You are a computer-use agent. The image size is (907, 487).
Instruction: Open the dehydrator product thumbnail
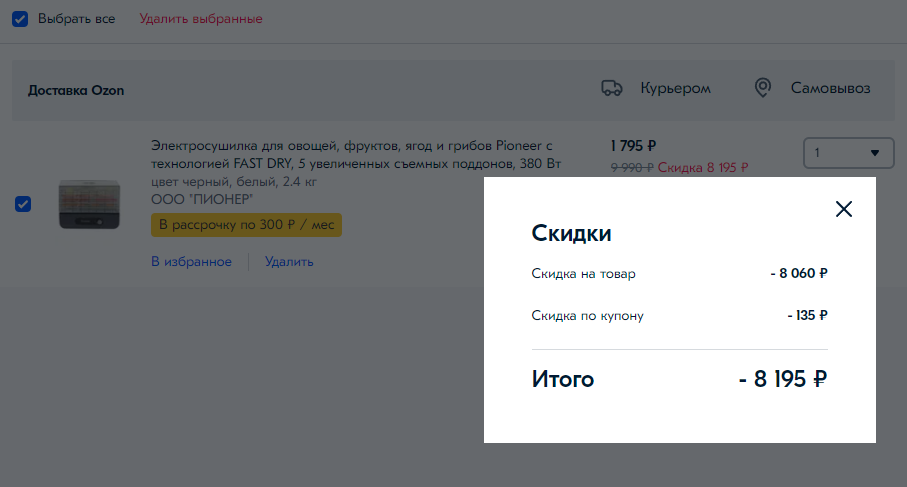(90, 204)
